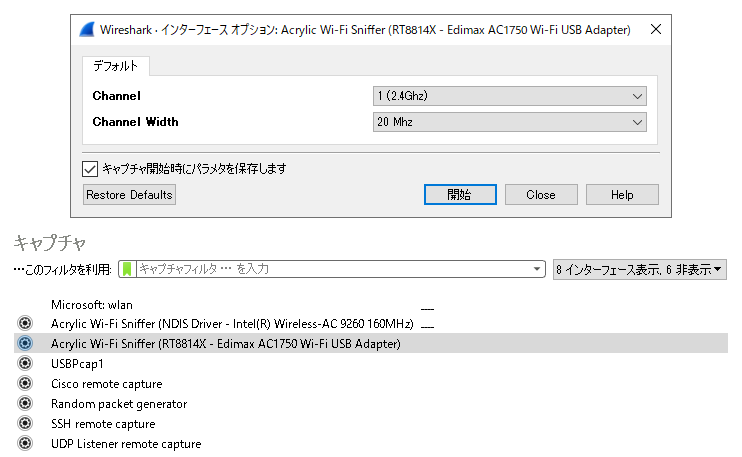742x457 pixels.
Task: Click Restore Defaults button
Action: click(x=129, y=194)
